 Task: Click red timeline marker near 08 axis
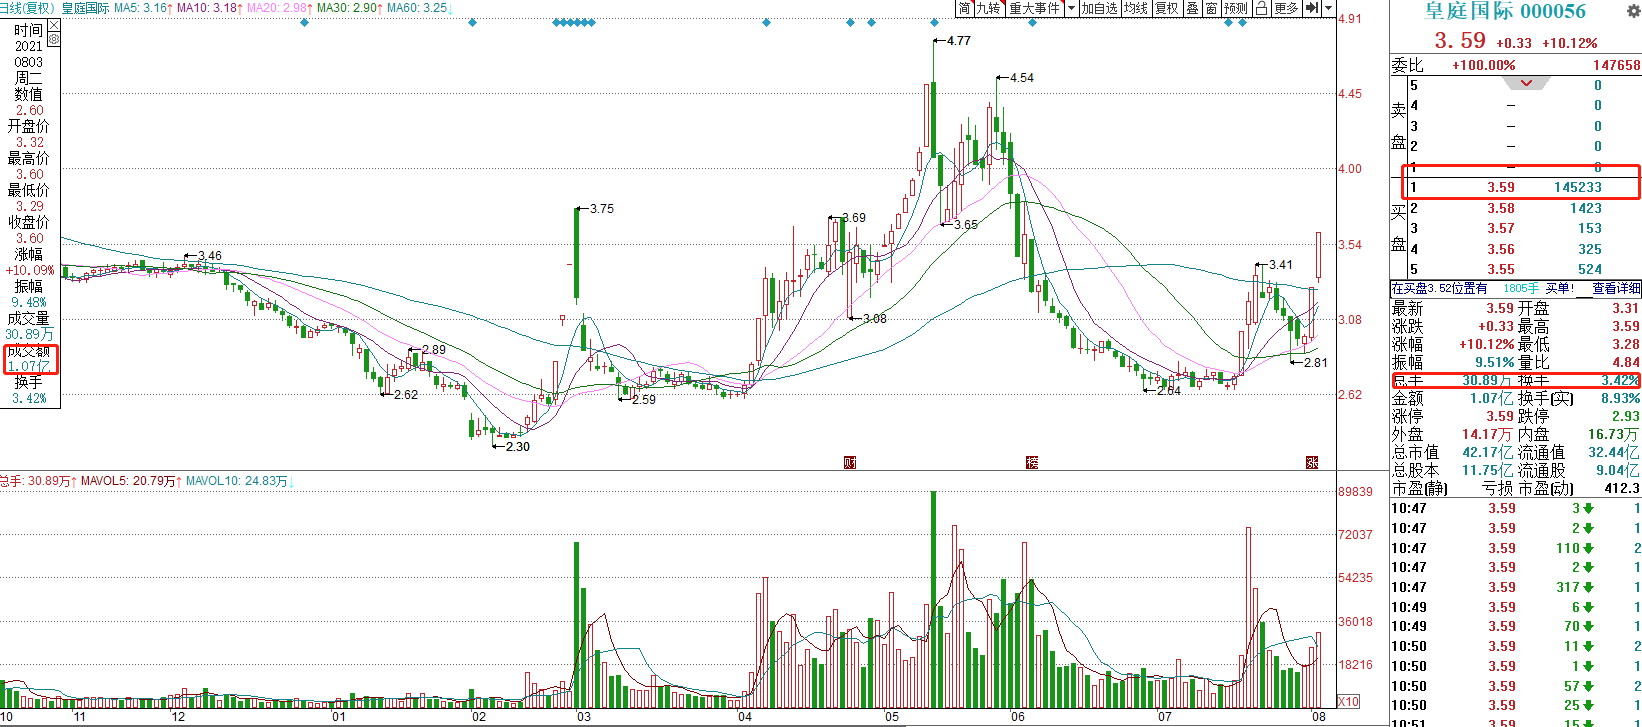[x=1312, y=462]
